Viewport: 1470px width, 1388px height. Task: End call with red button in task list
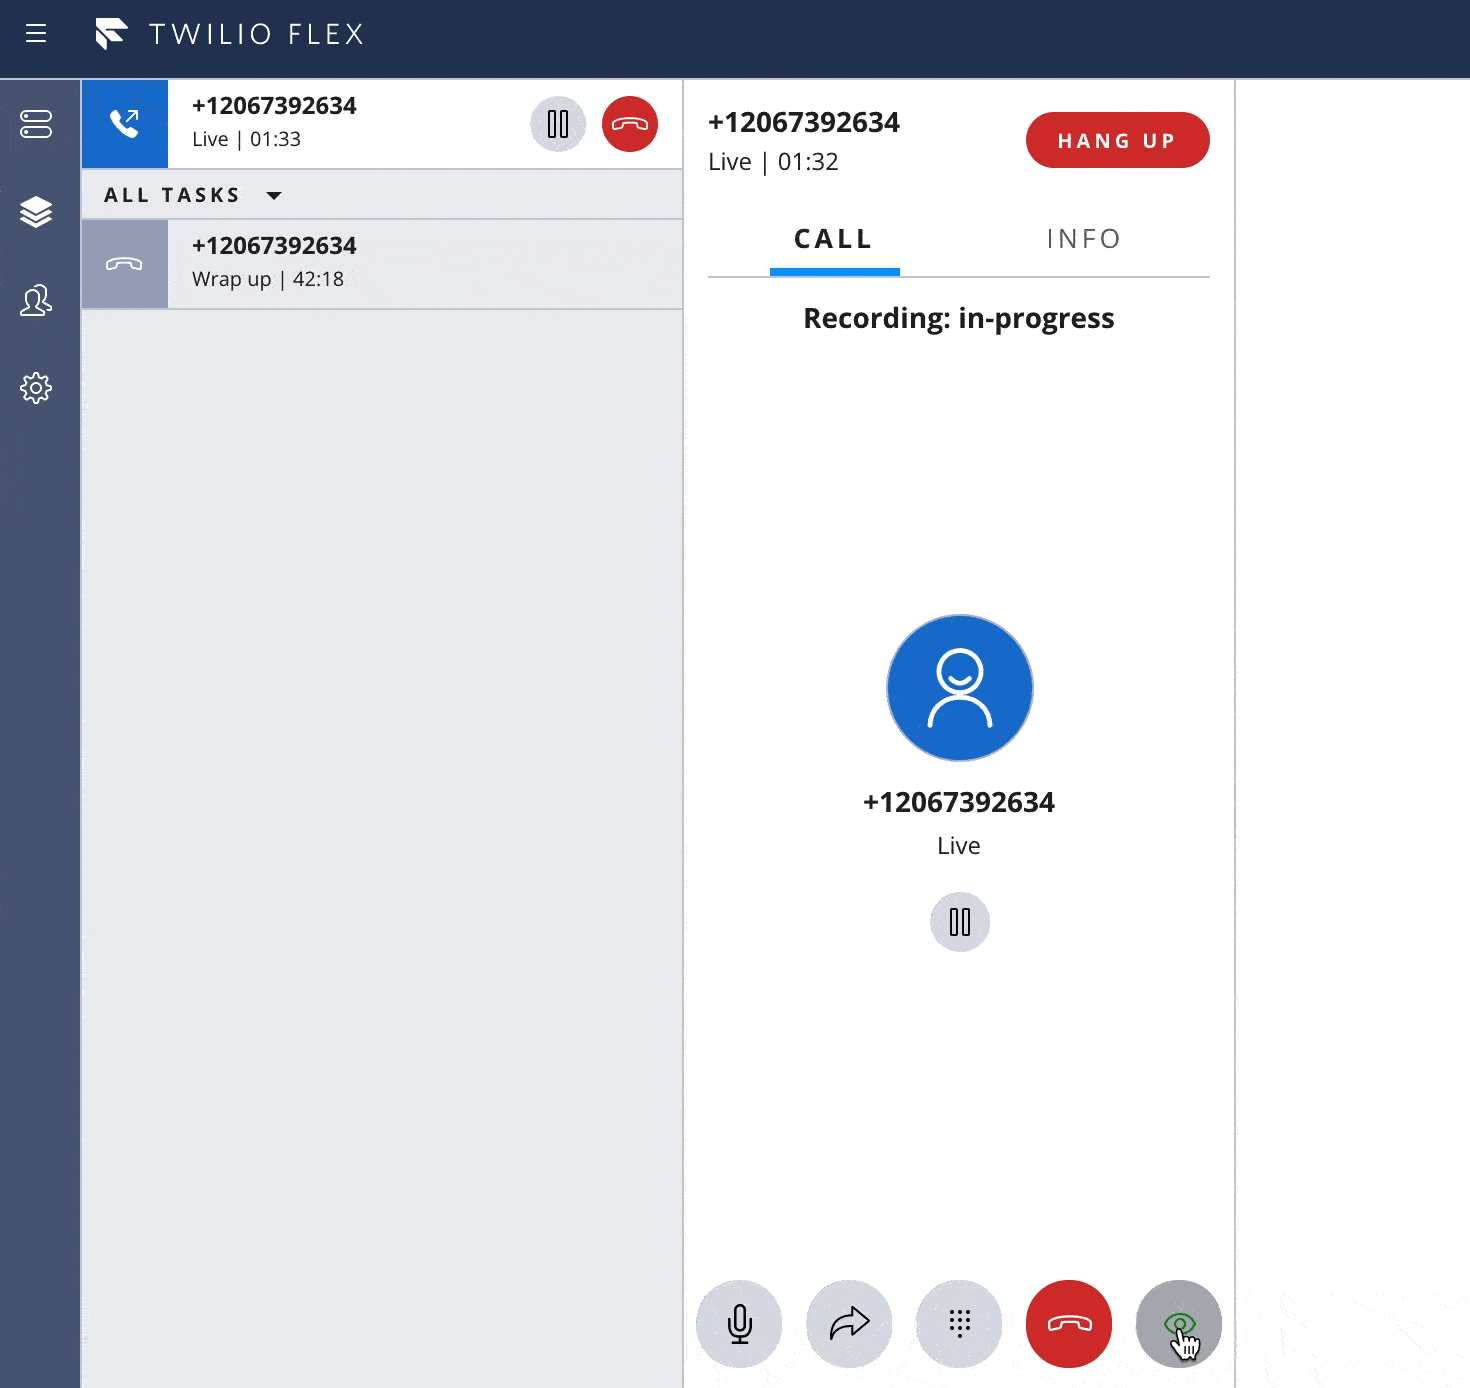630,124
